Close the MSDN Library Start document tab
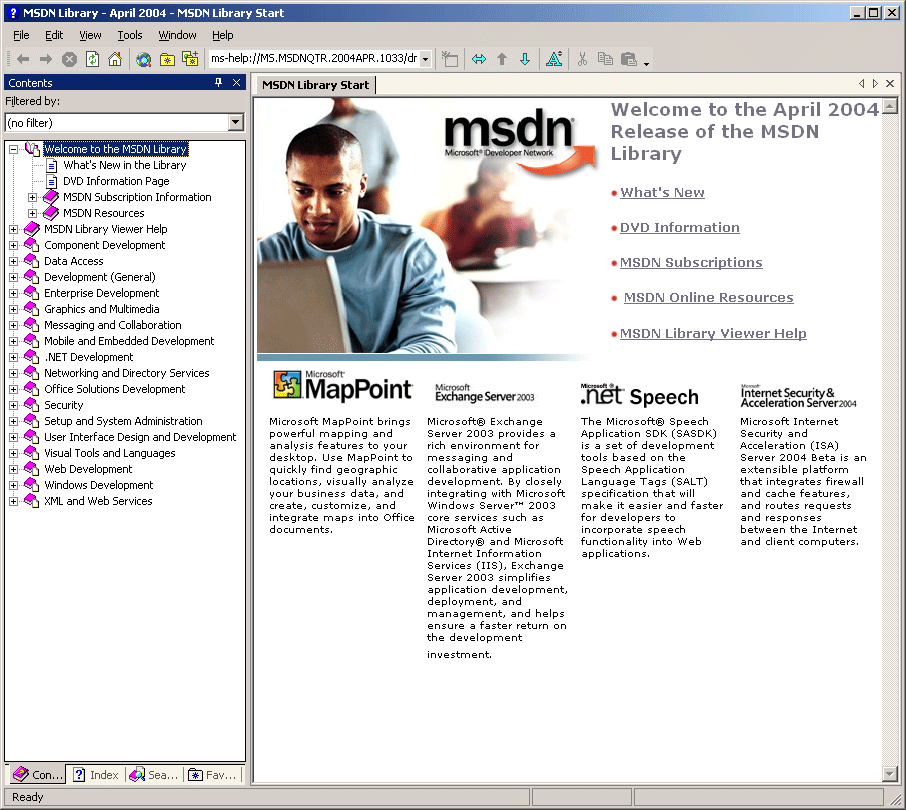 coord(890,84)
